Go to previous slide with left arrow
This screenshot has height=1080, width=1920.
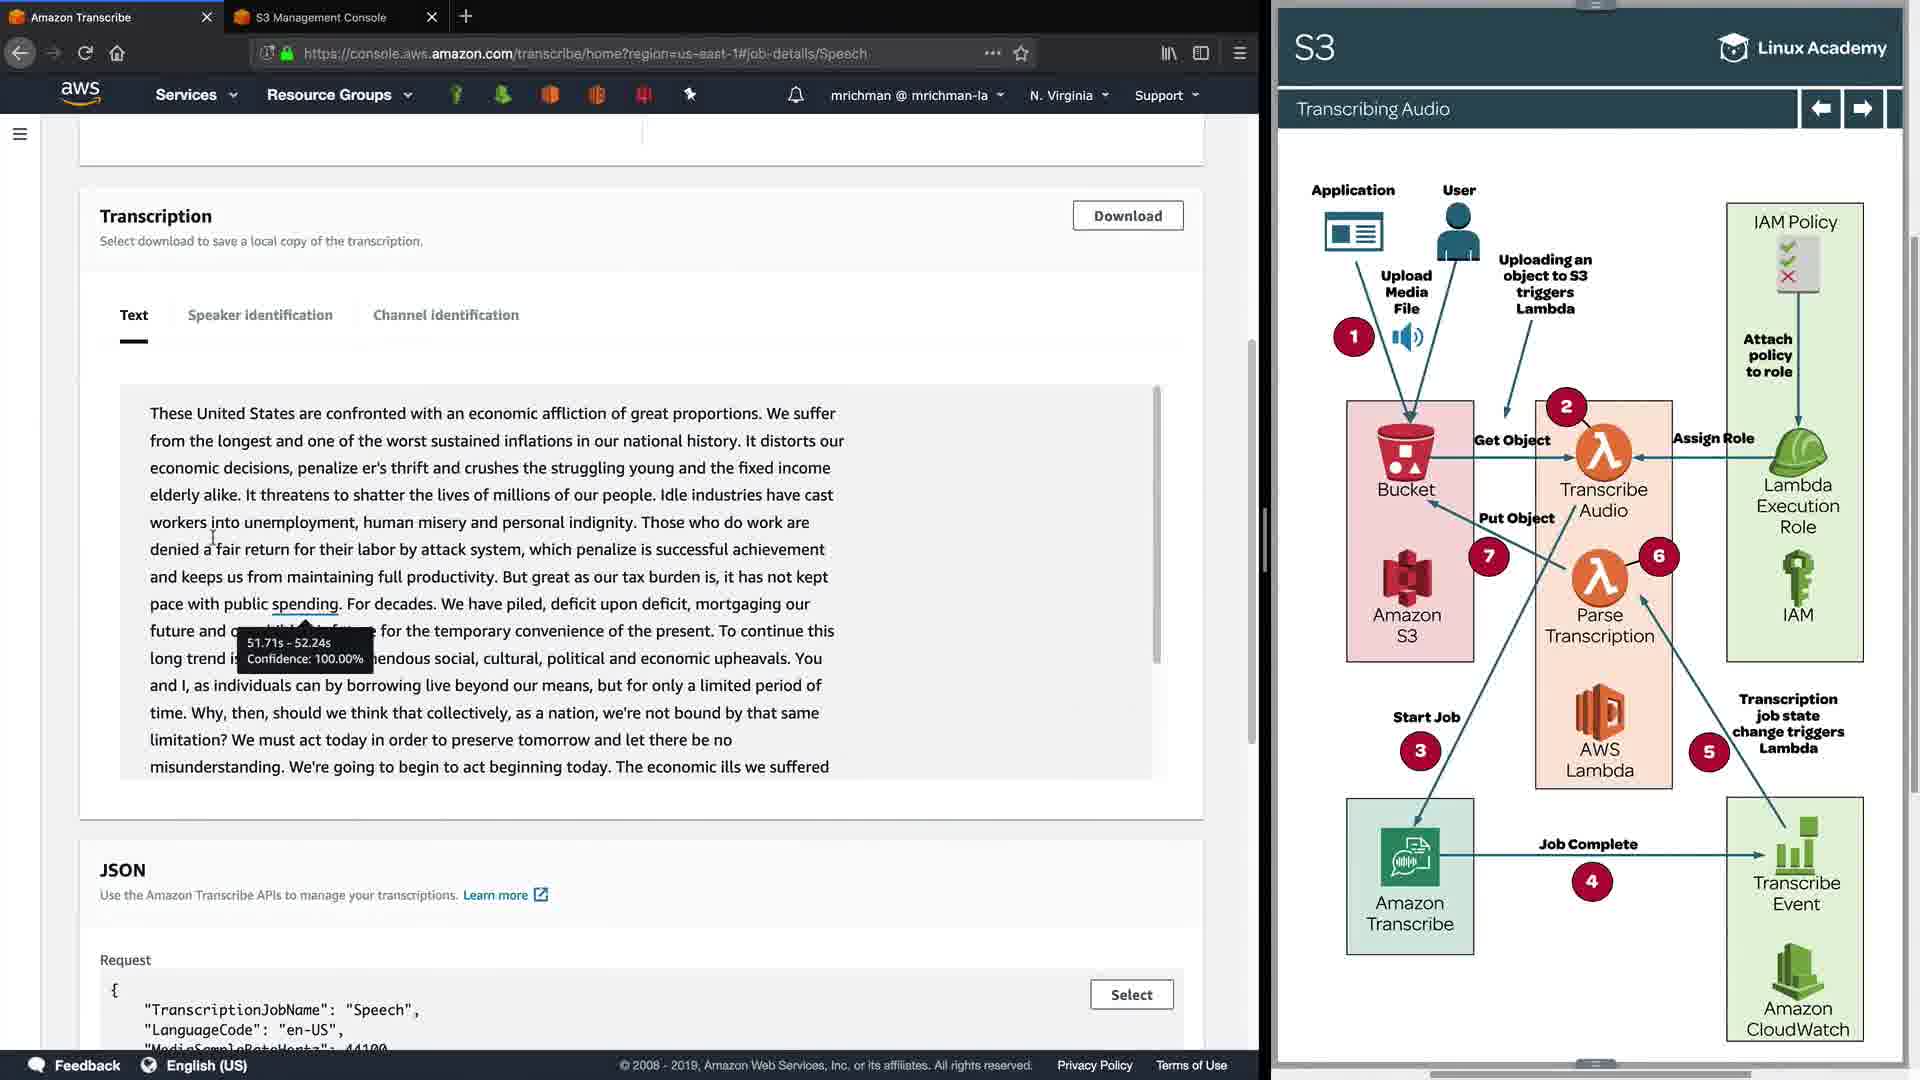pyautogui.click(x=1821, y=108)
